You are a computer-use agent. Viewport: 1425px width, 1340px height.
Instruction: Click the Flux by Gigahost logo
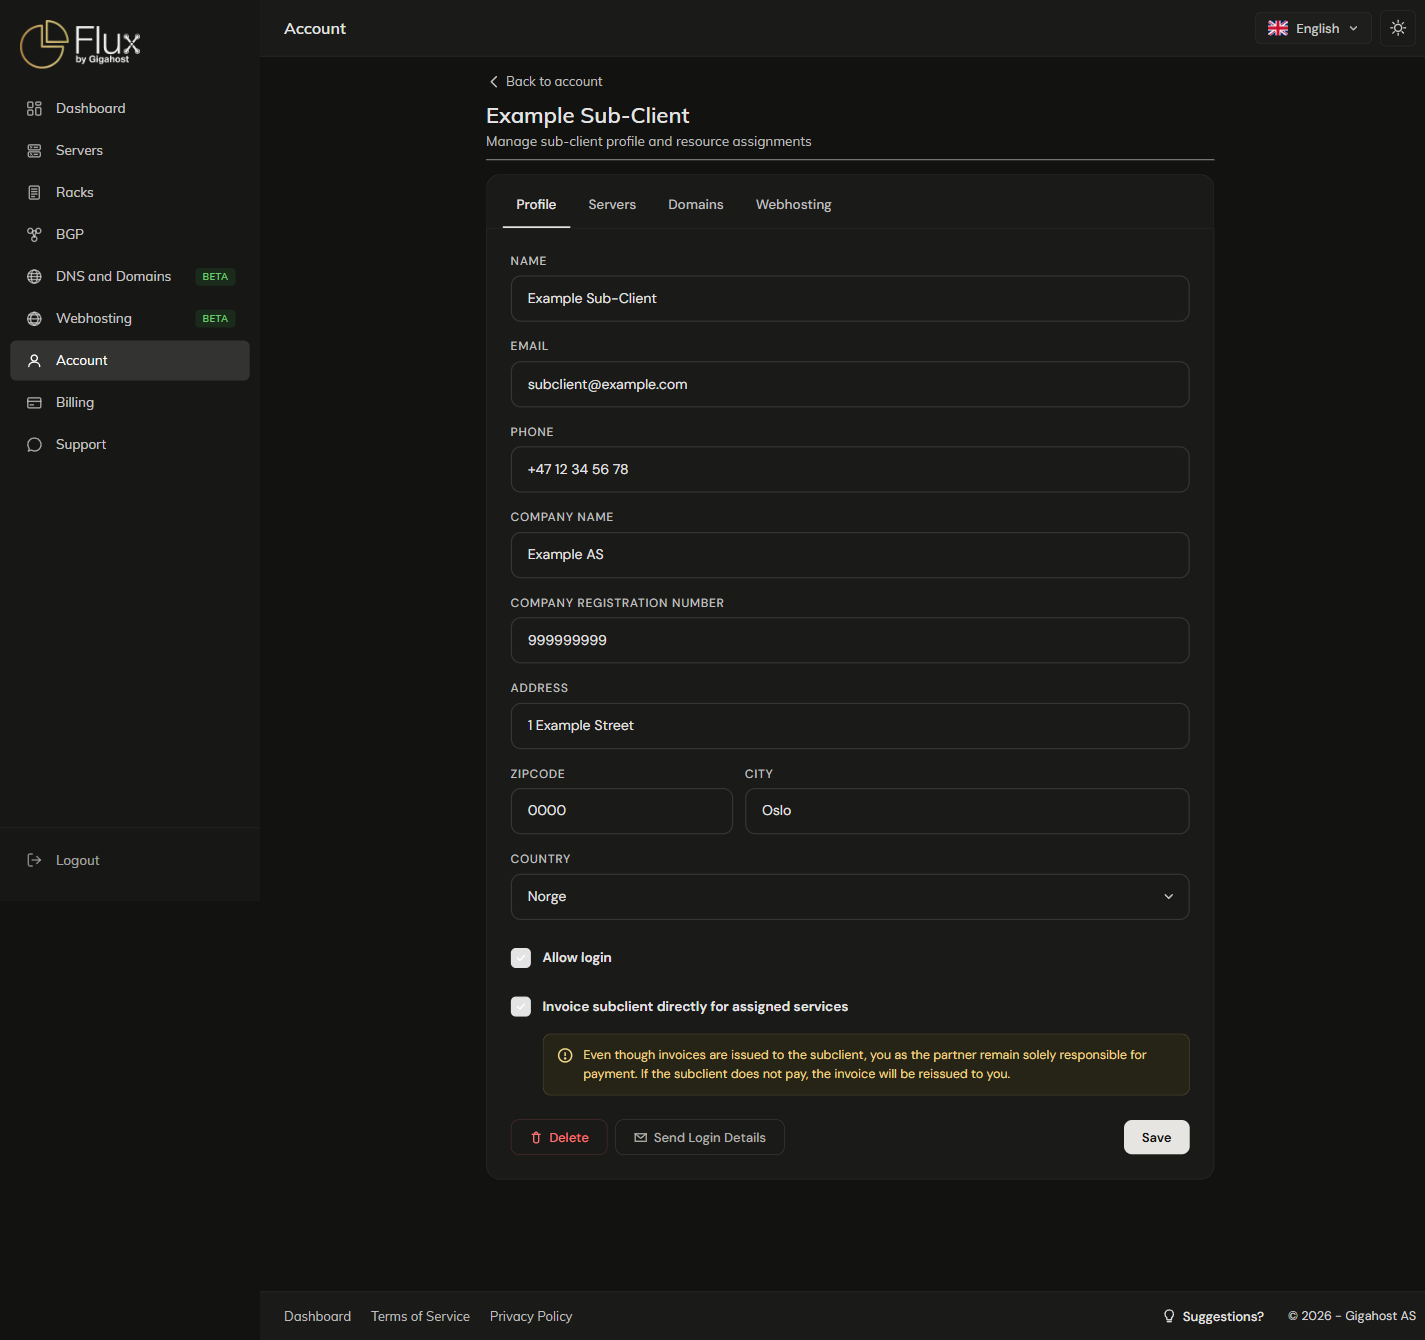point(80,44)
